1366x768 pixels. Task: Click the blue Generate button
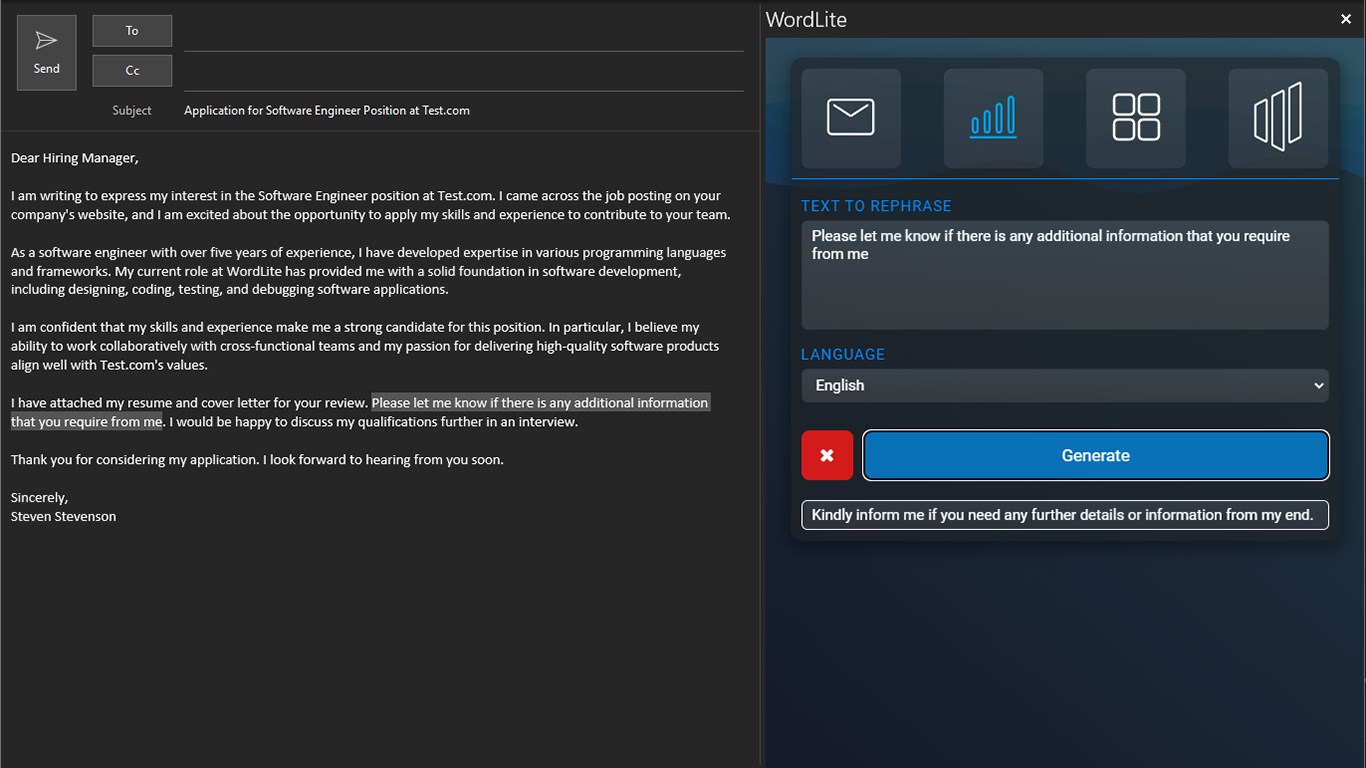tap(1096, 455)
